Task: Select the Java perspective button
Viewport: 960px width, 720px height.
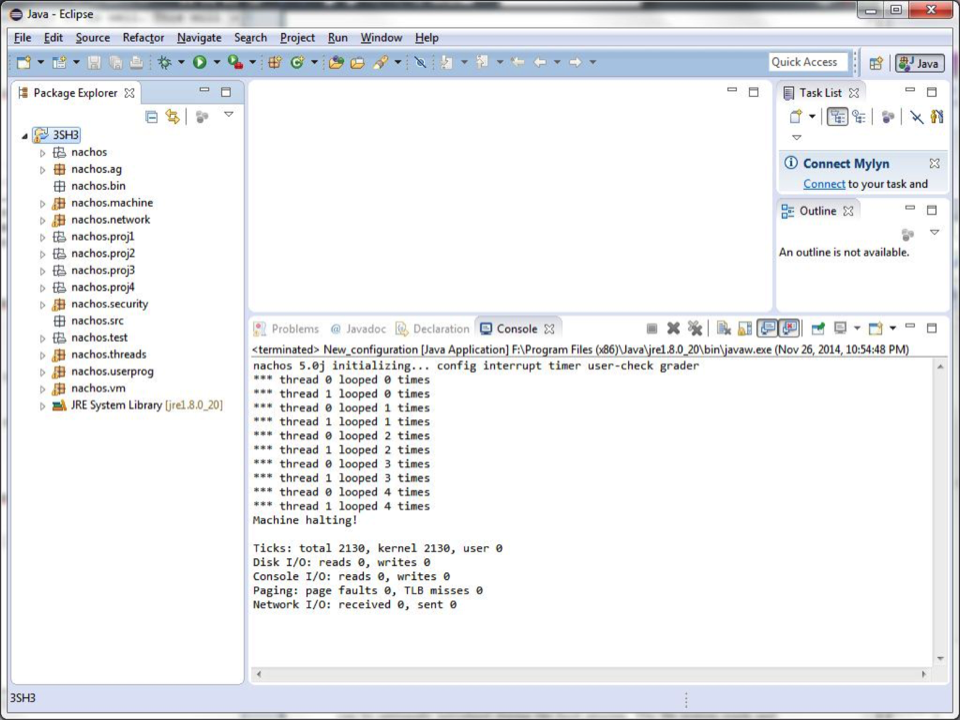Action: click(x=919, y=63)
